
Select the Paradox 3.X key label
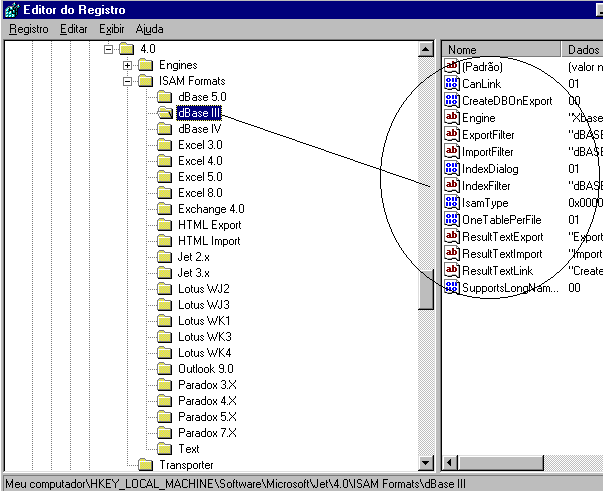[207, 385]
